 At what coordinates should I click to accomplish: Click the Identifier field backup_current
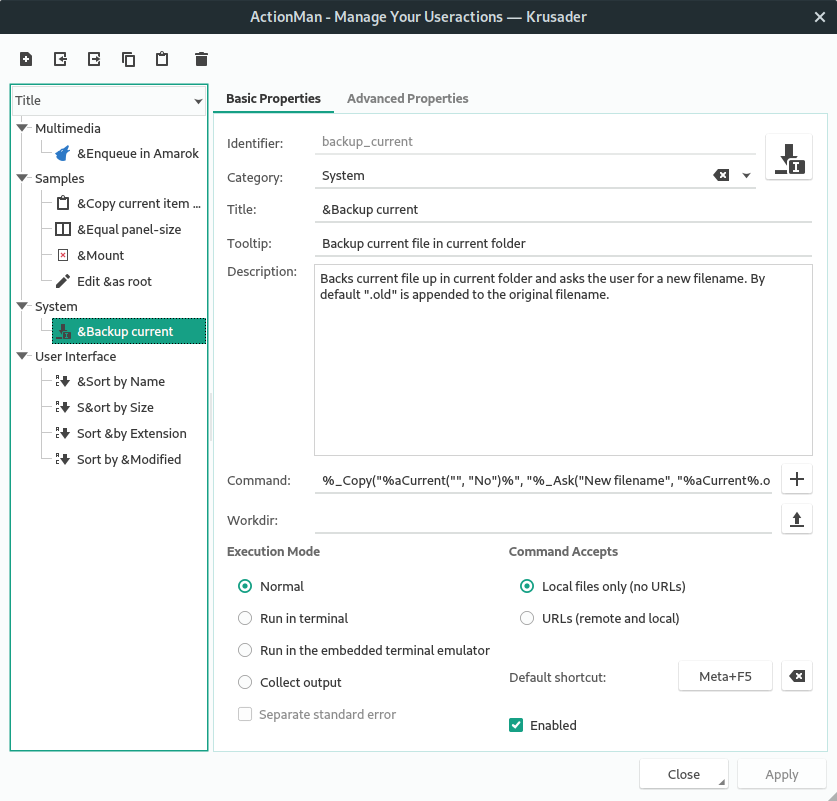pos(535,142)
